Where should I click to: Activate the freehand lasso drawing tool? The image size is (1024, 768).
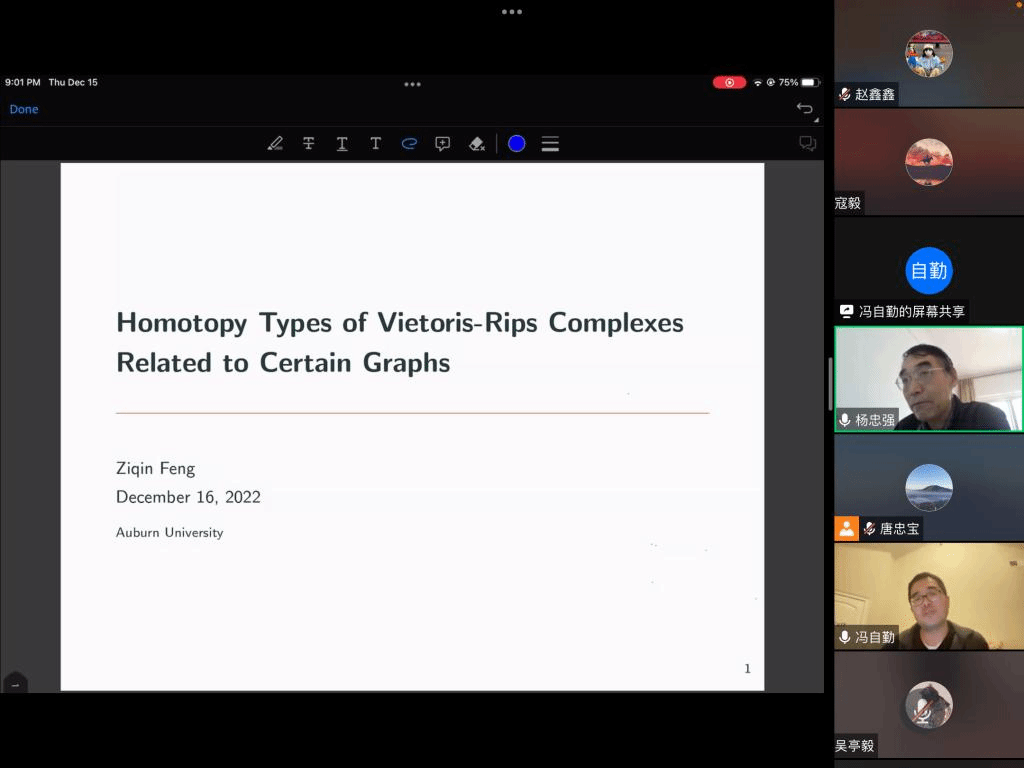pos(409,144)
